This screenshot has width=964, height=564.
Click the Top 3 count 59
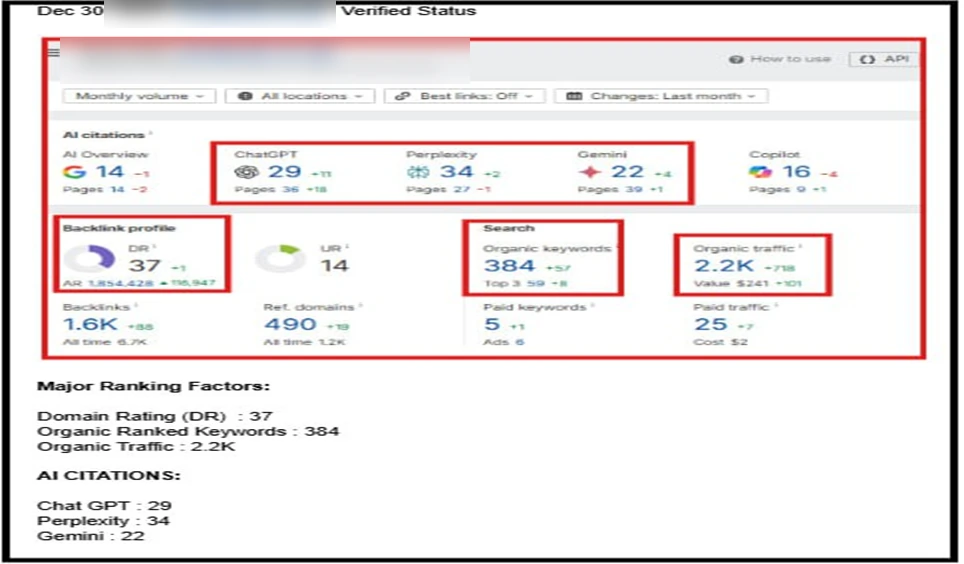pos(535,284)
